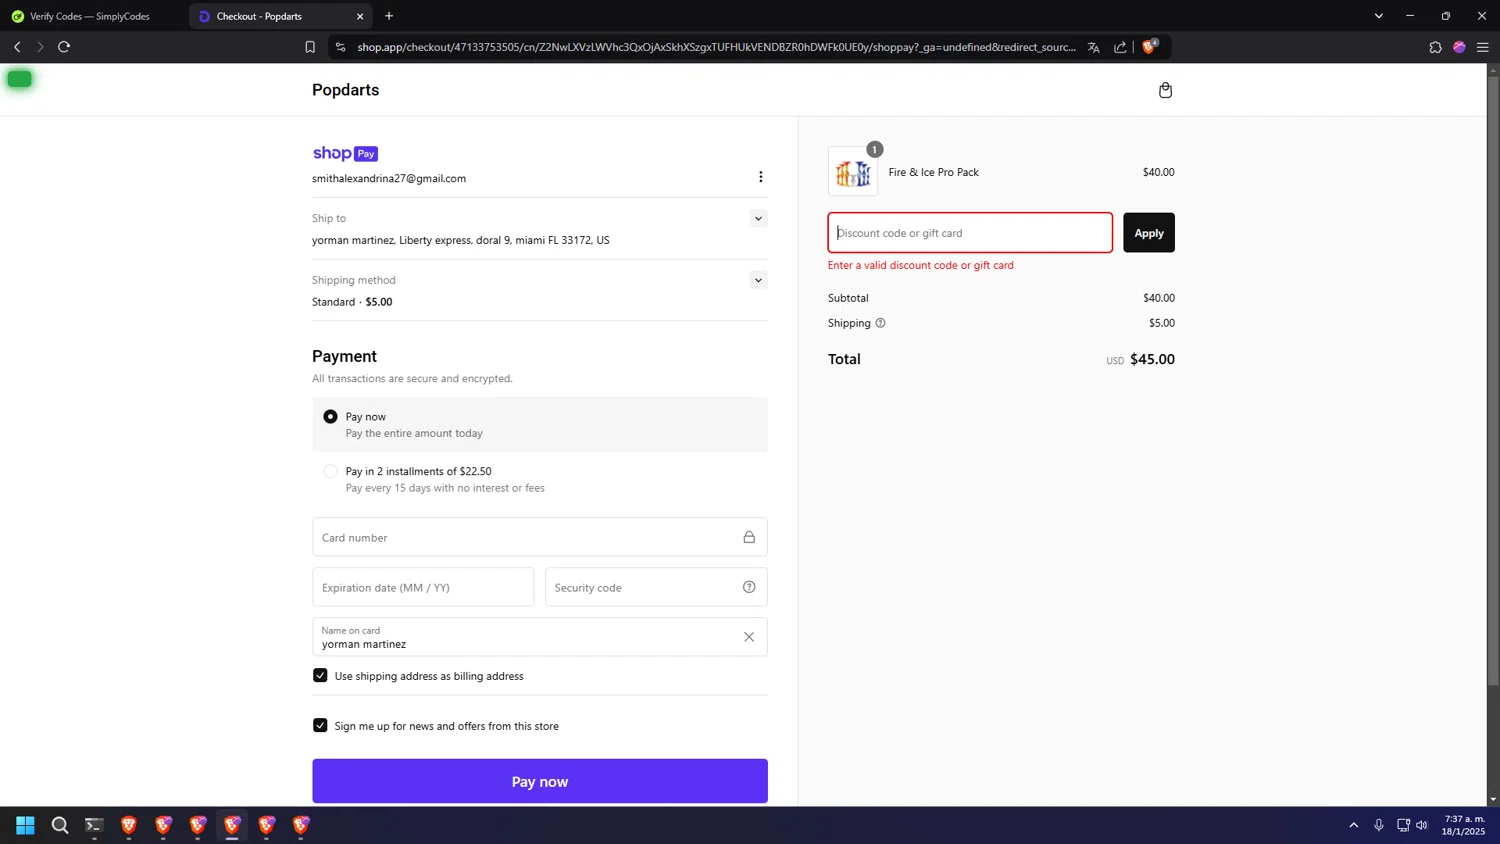Open the browser main hamburger menu

(1483, 47)
